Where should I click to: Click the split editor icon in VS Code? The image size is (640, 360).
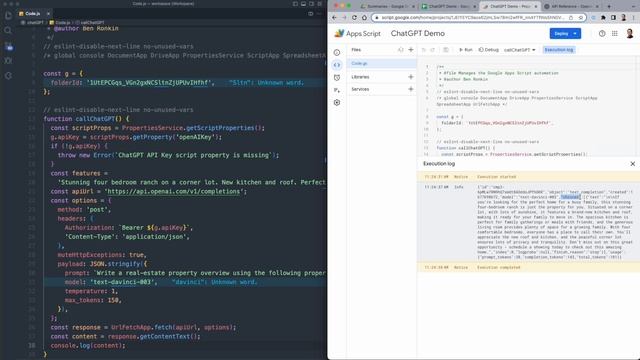point(311,13)
